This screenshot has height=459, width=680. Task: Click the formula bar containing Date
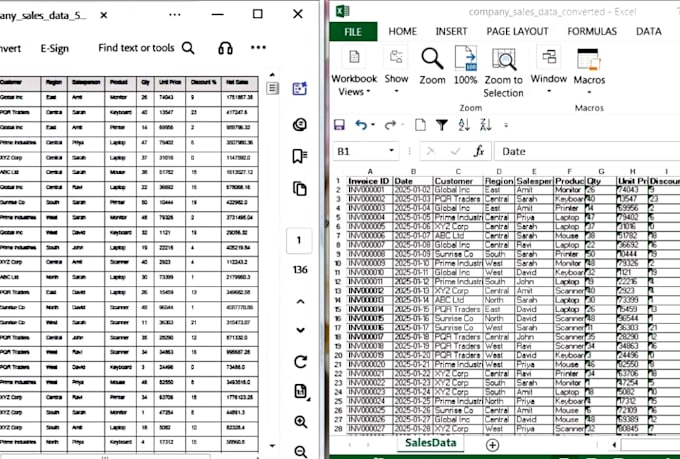point(587,151)
